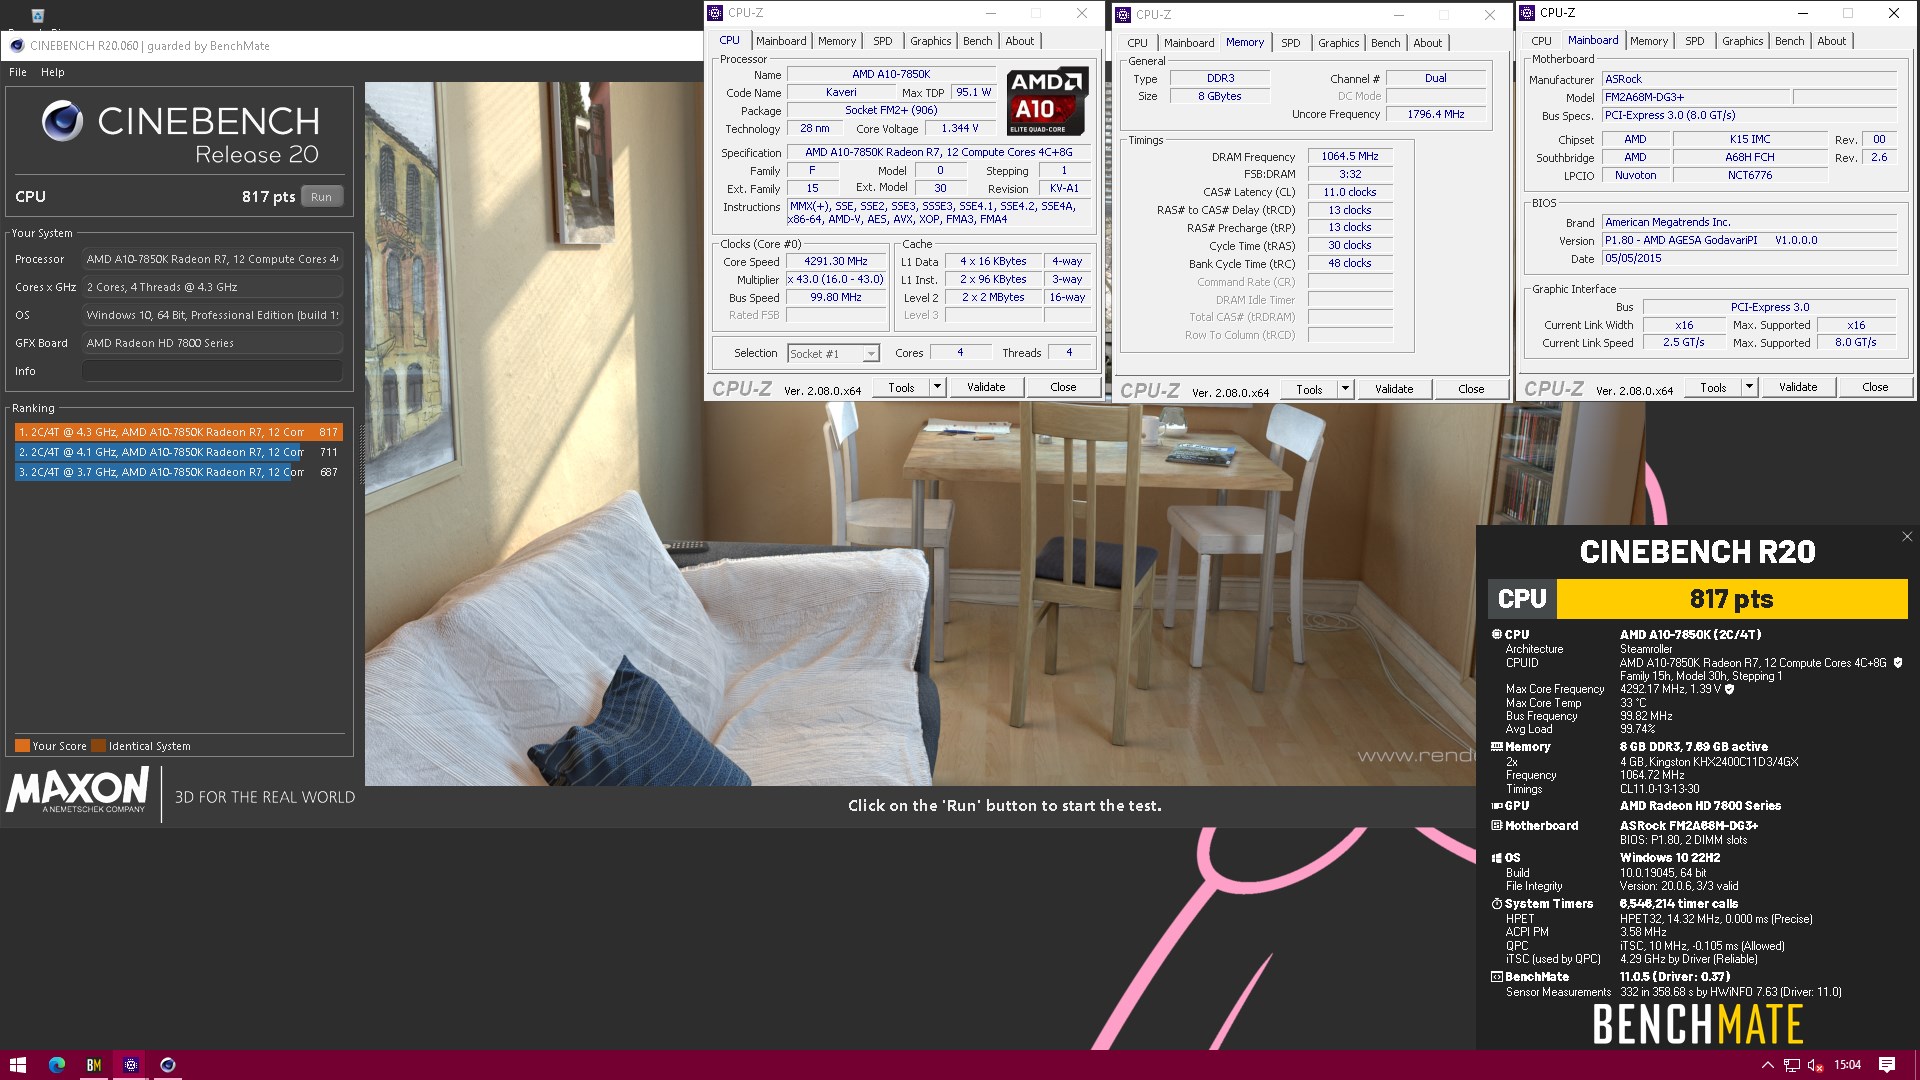This screenshot has width=1920, height=1080.
Task: Select the 2C/4T @ 4.3 GHz ranking row
Action: [x=178, y=432]
